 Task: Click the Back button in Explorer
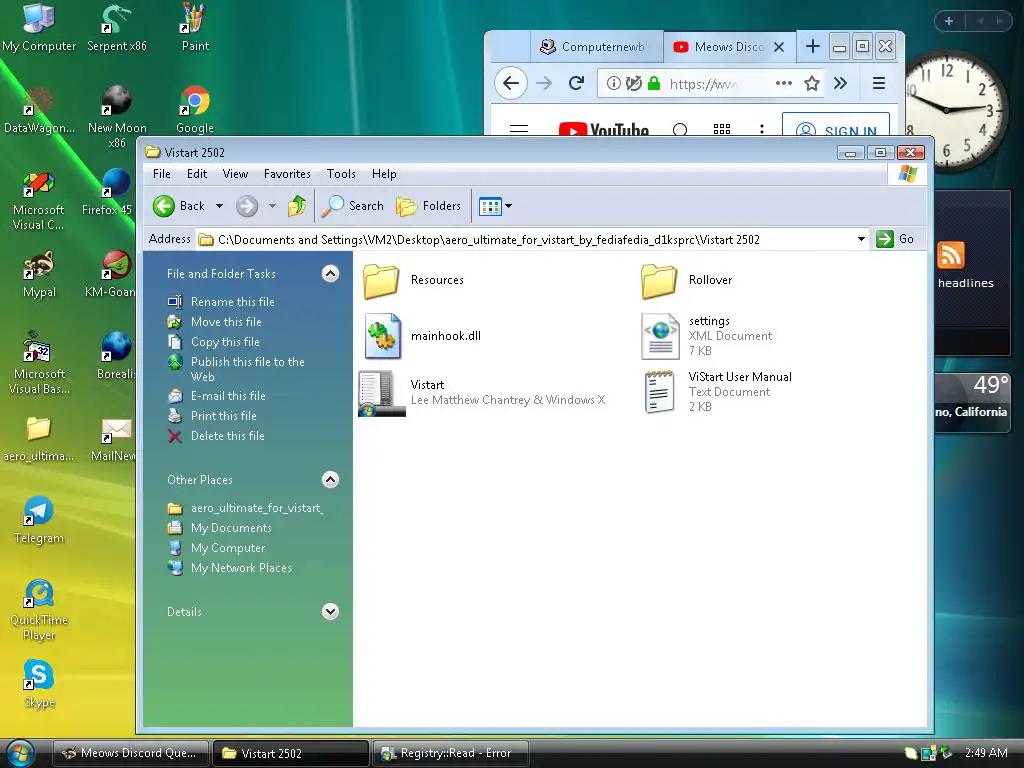[x=179, y=206]
